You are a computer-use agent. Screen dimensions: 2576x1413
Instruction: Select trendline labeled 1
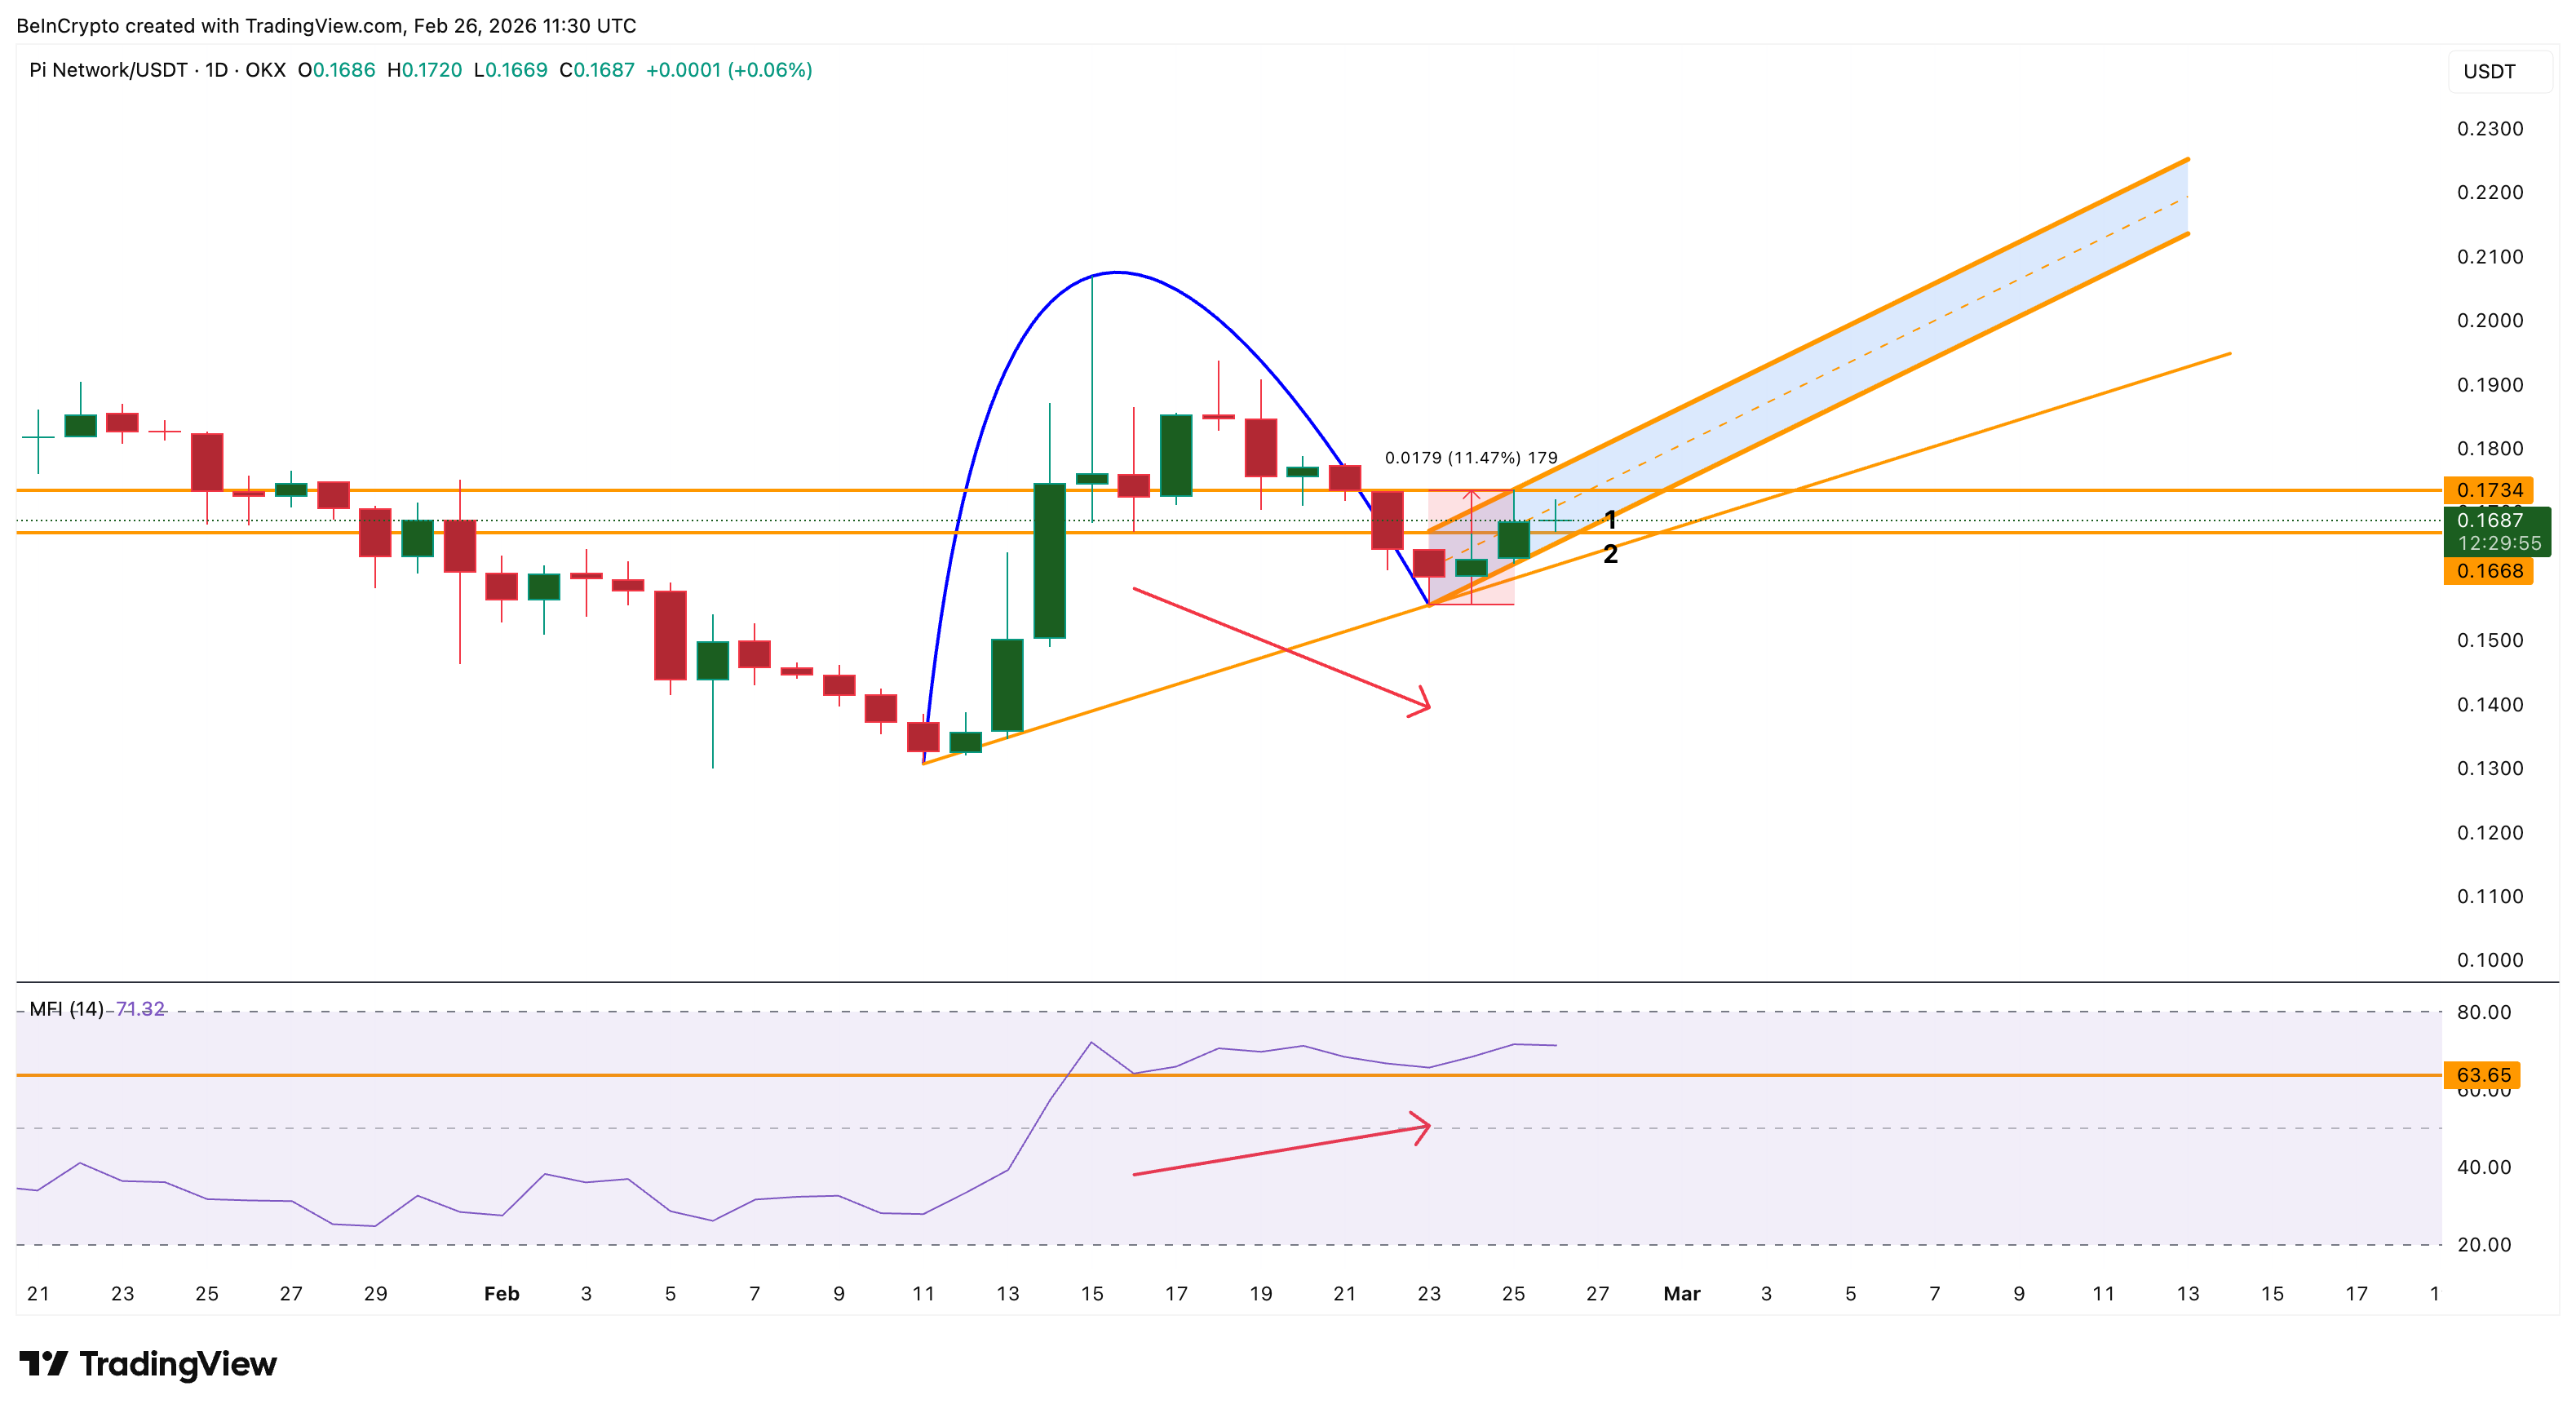click(x=1610, y=520)
